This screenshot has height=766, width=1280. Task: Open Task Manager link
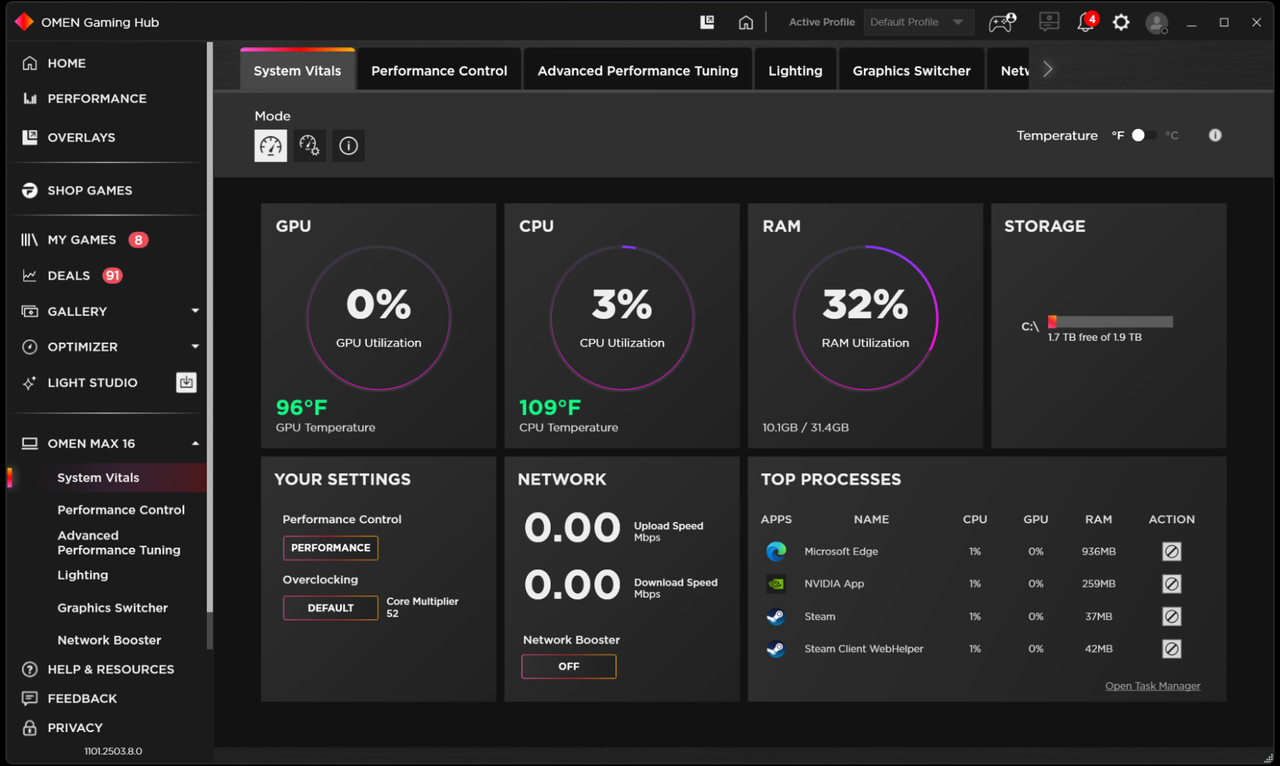tap(1153, 686)
